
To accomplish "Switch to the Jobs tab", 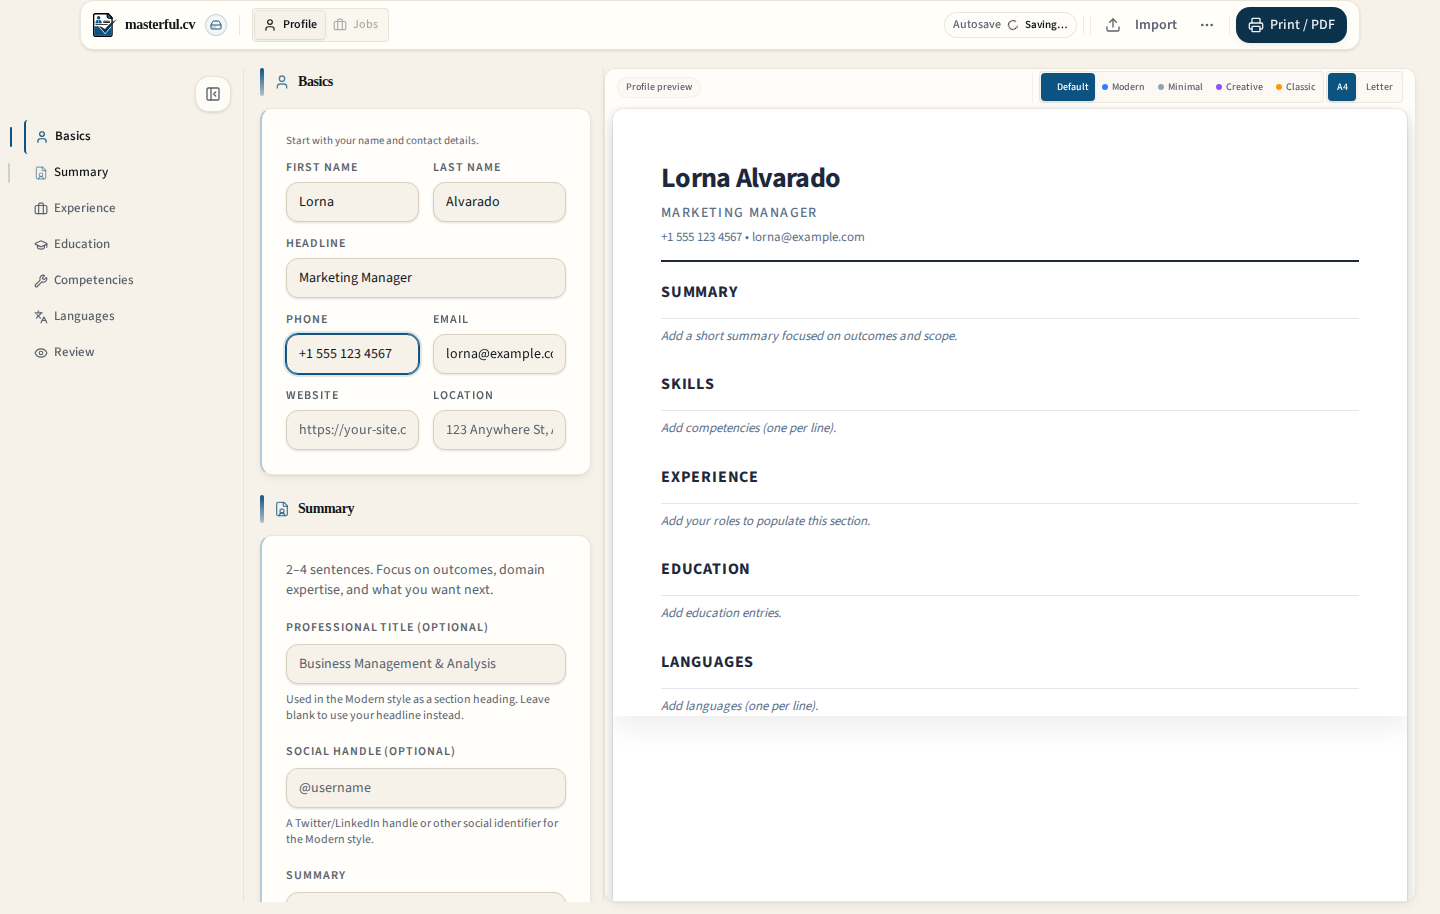I will pos(356,25).
